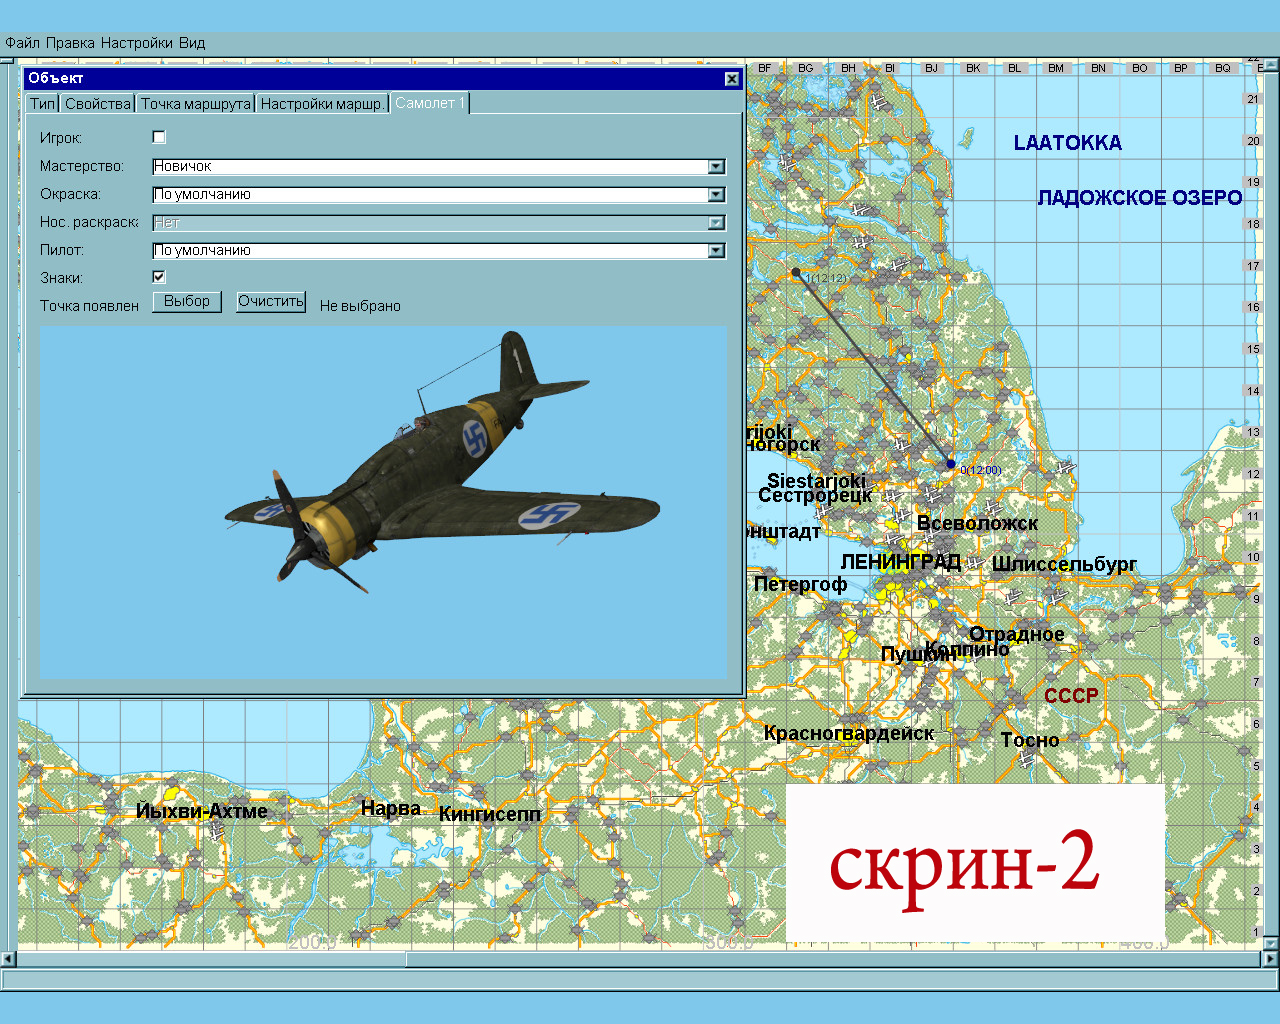Switch to the Тип tab
The height and width of the screenshot is (1024, 1280).
point(43,104)
